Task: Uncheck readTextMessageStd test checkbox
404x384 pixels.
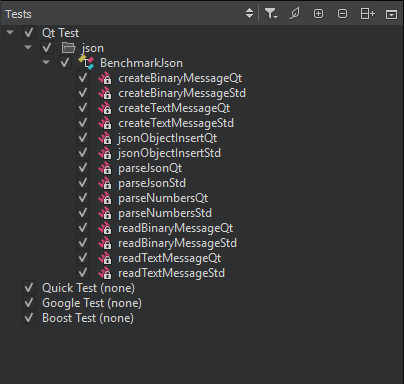Action: [83, 273]
